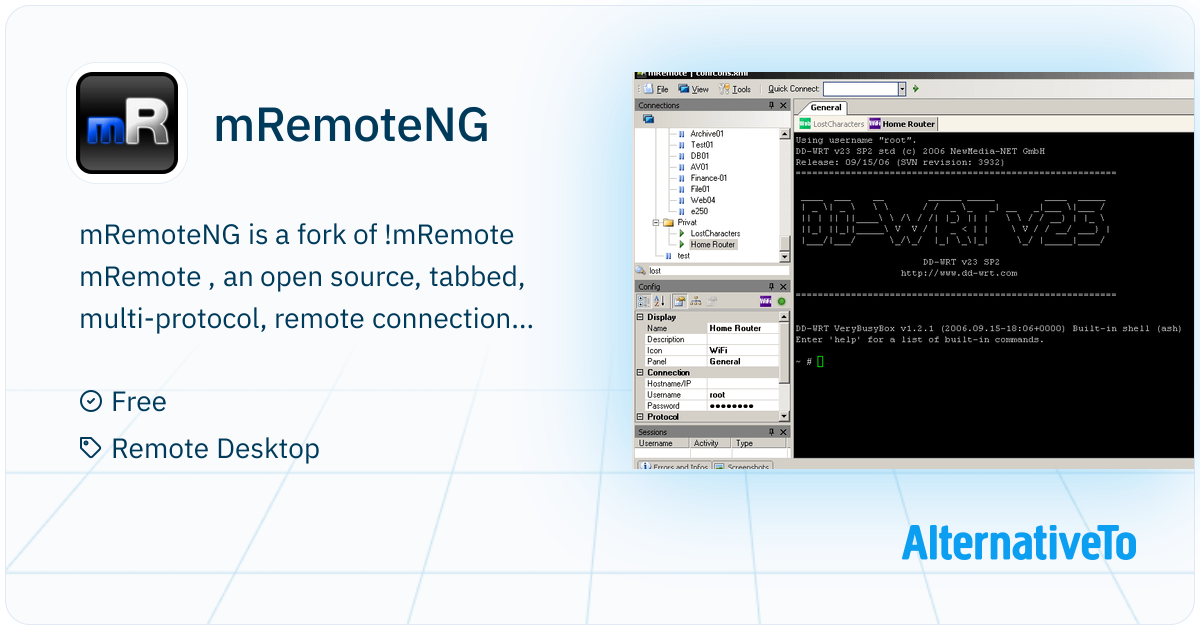This screenshot has height=630, width=1200.
Task: Click the mRemoteNG logo thumbnail
Action: pos(127,122)
